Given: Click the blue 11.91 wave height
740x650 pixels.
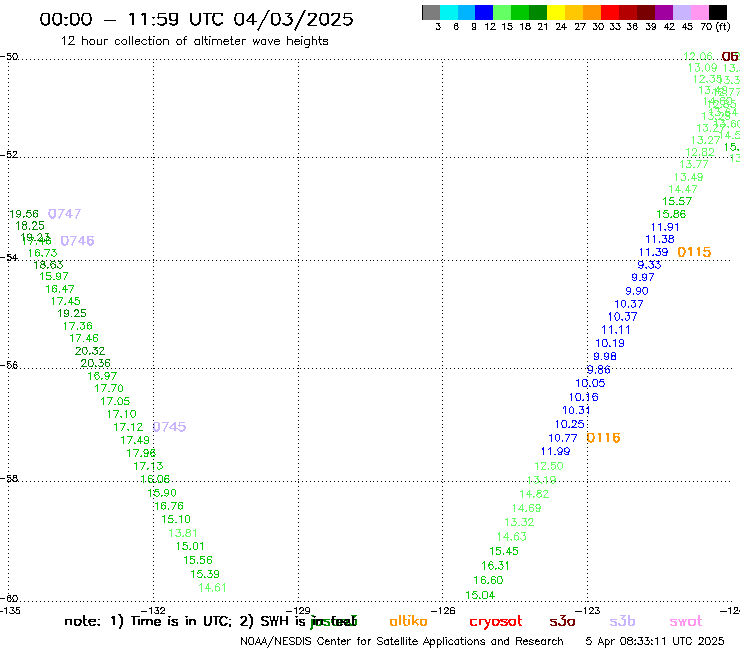Looking at the screenshot, I should [665, 227].
